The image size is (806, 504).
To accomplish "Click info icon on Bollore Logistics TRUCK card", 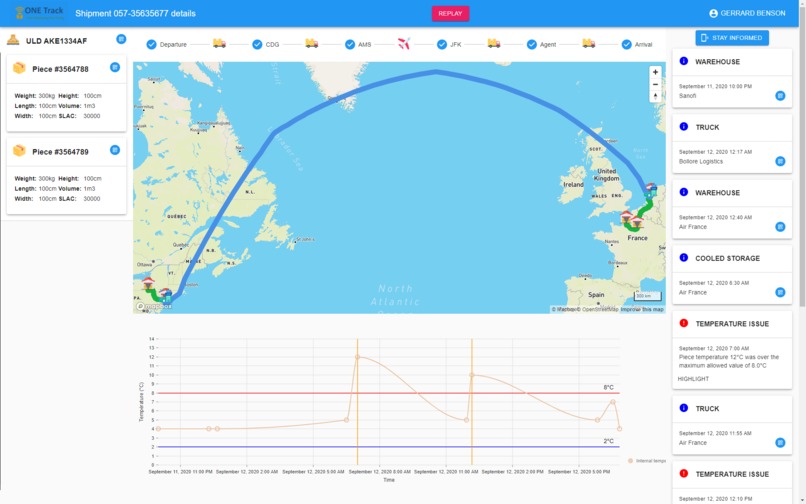I will click(x=684, y=127).
